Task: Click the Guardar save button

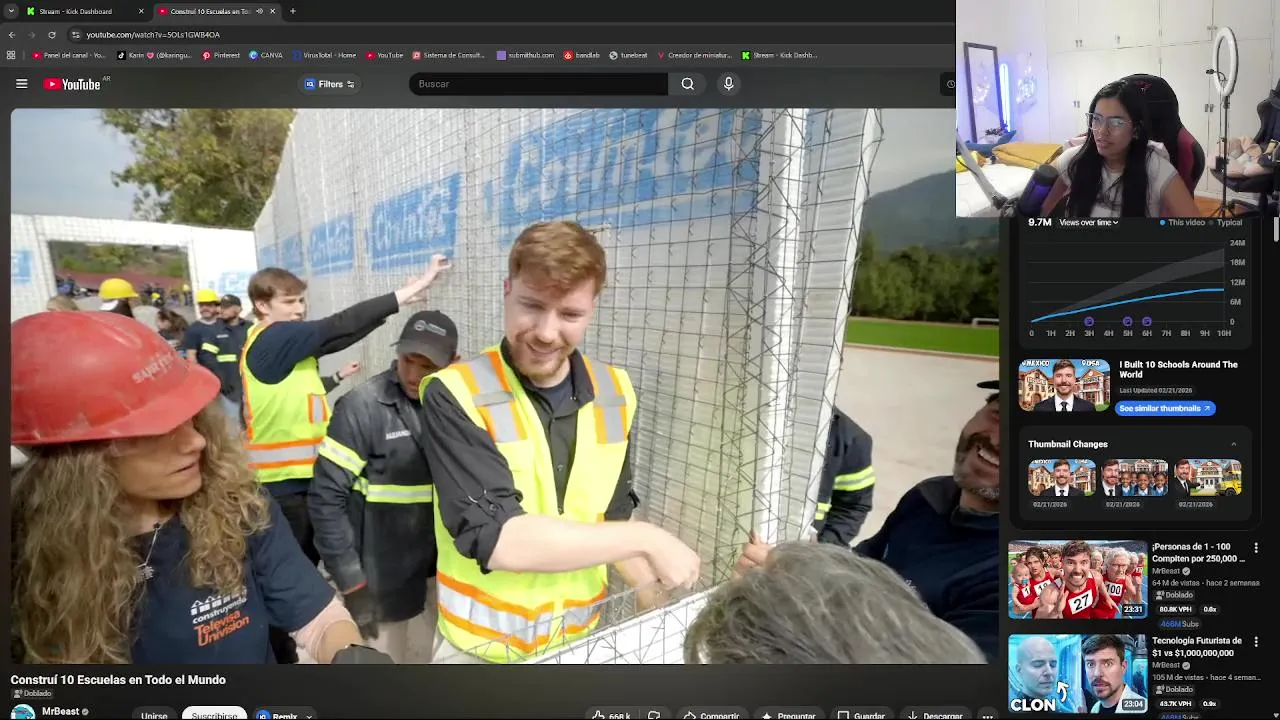Action: [861, 716]
